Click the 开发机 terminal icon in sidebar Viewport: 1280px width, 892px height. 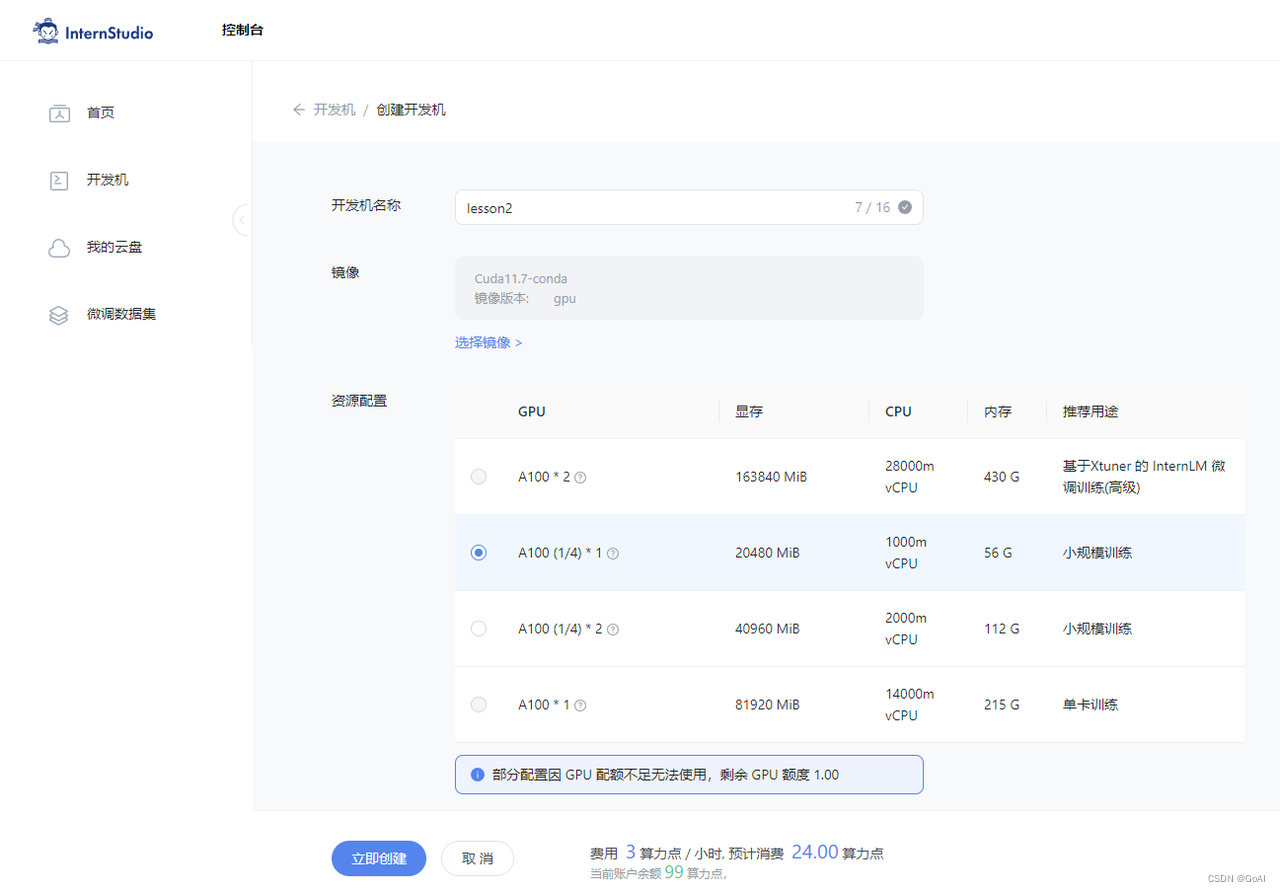[59, 180]
